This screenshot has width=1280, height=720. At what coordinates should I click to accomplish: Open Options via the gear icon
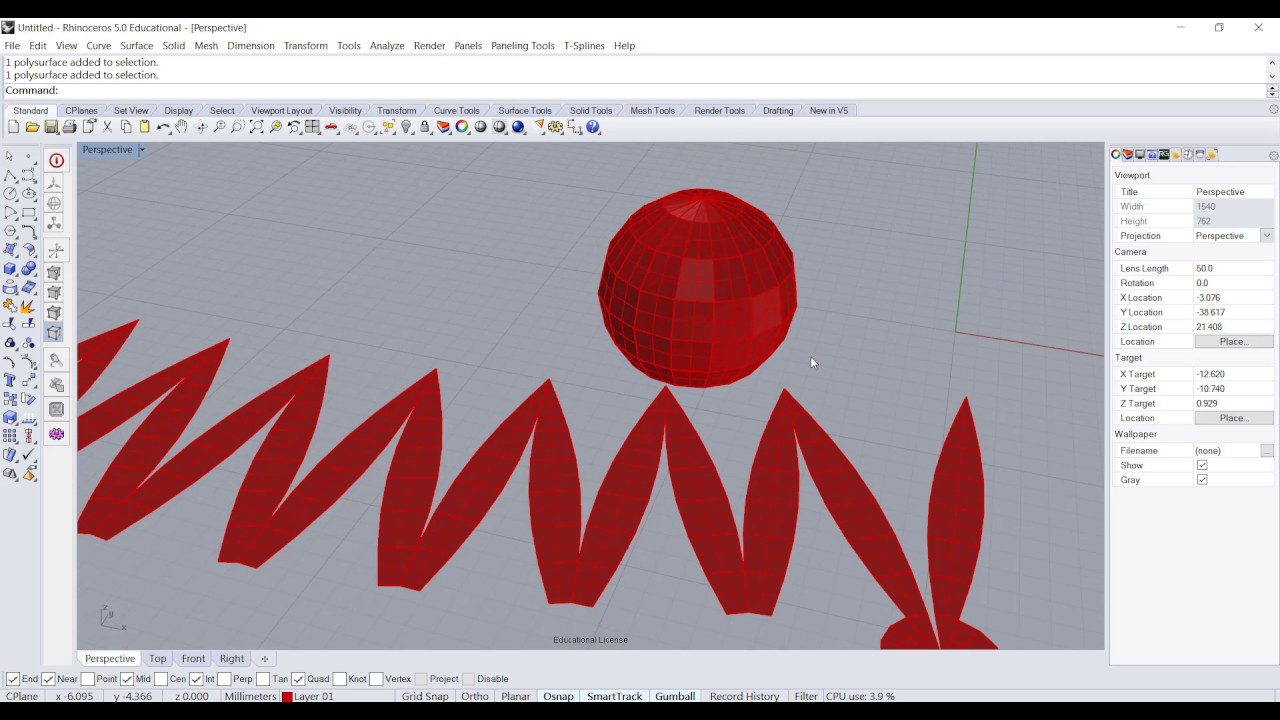[554, 127]
